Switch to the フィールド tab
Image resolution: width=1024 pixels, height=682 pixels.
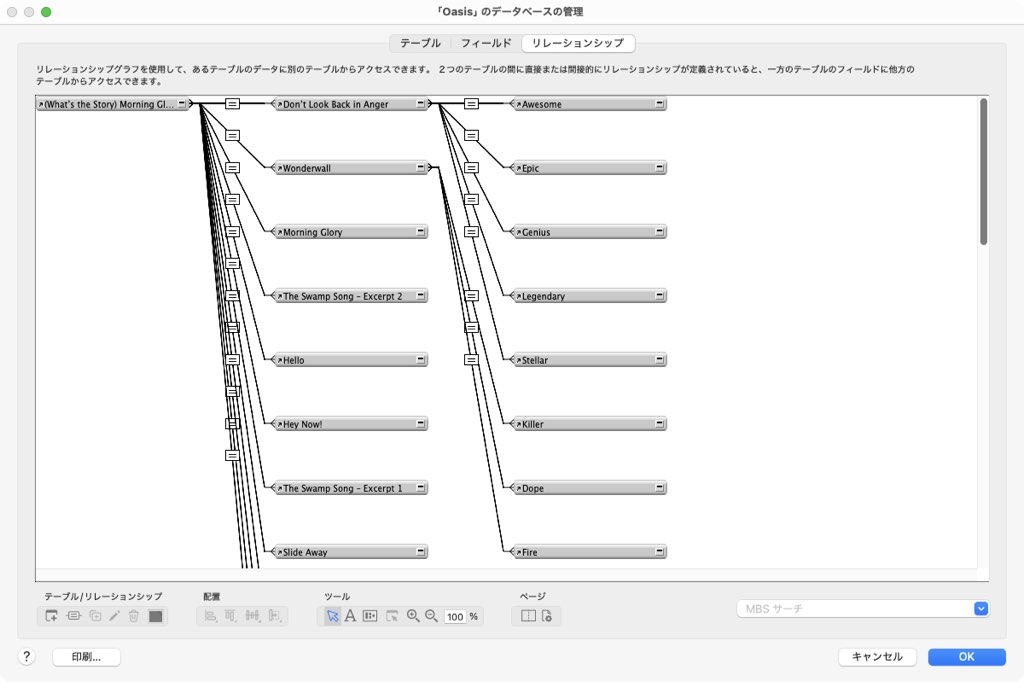486,43
